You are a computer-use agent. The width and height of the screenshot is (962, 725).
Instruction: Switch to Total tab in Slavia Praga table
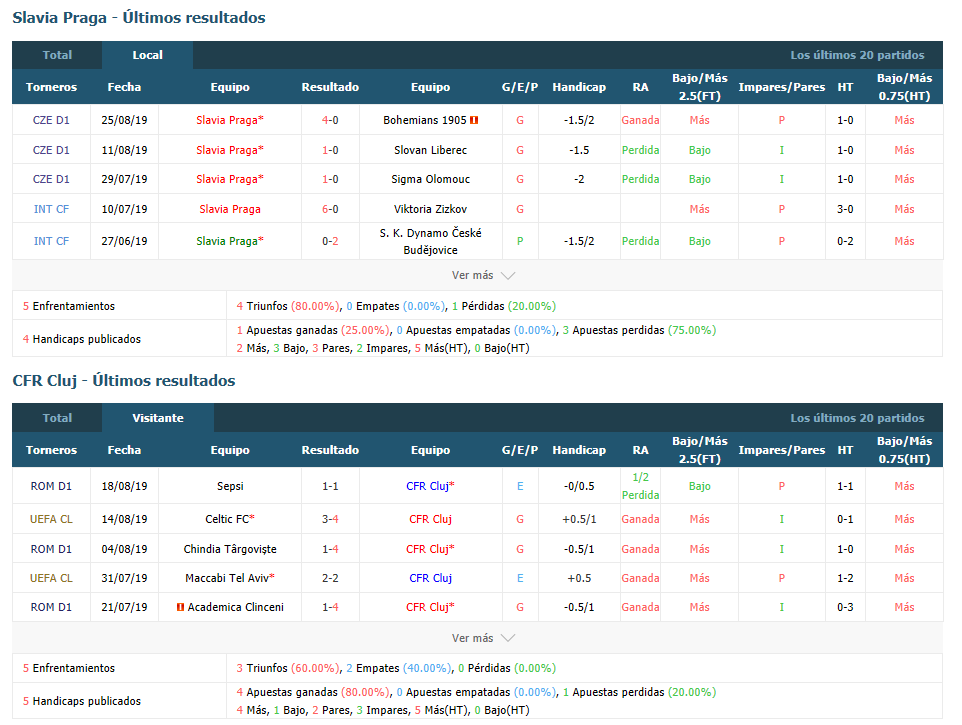(57, 55)
